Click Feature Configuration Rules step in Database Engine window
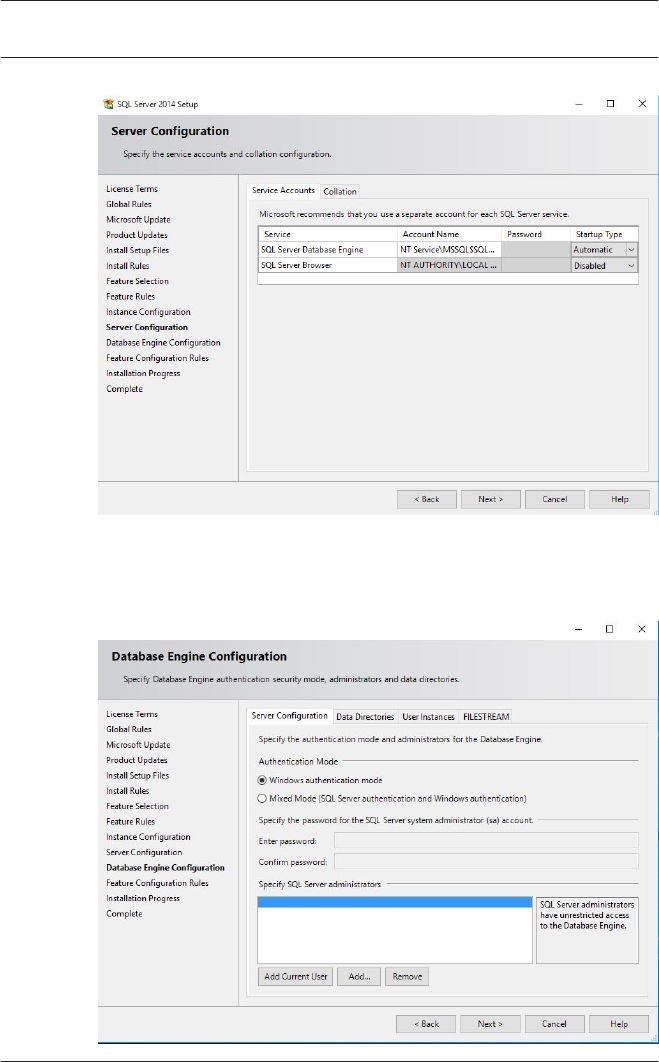This screenshot has width=659, height=1062. (x=157, y=883)
